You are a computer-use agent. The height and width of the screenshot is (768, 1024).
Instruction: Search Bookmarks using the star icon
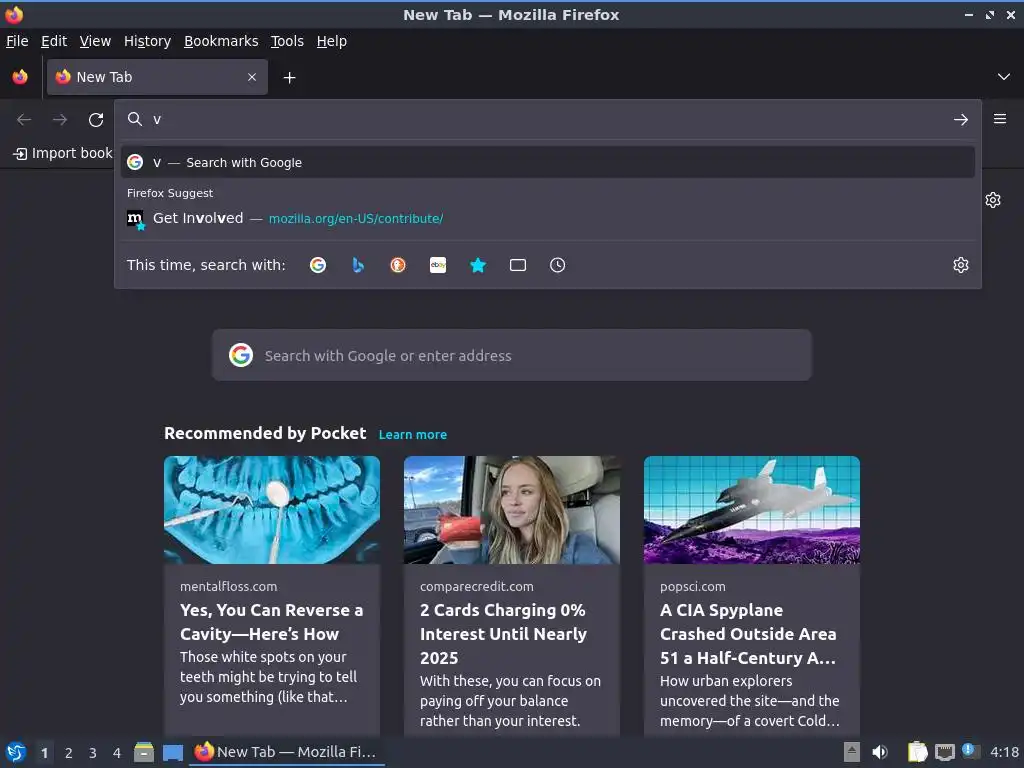point(478,265)
